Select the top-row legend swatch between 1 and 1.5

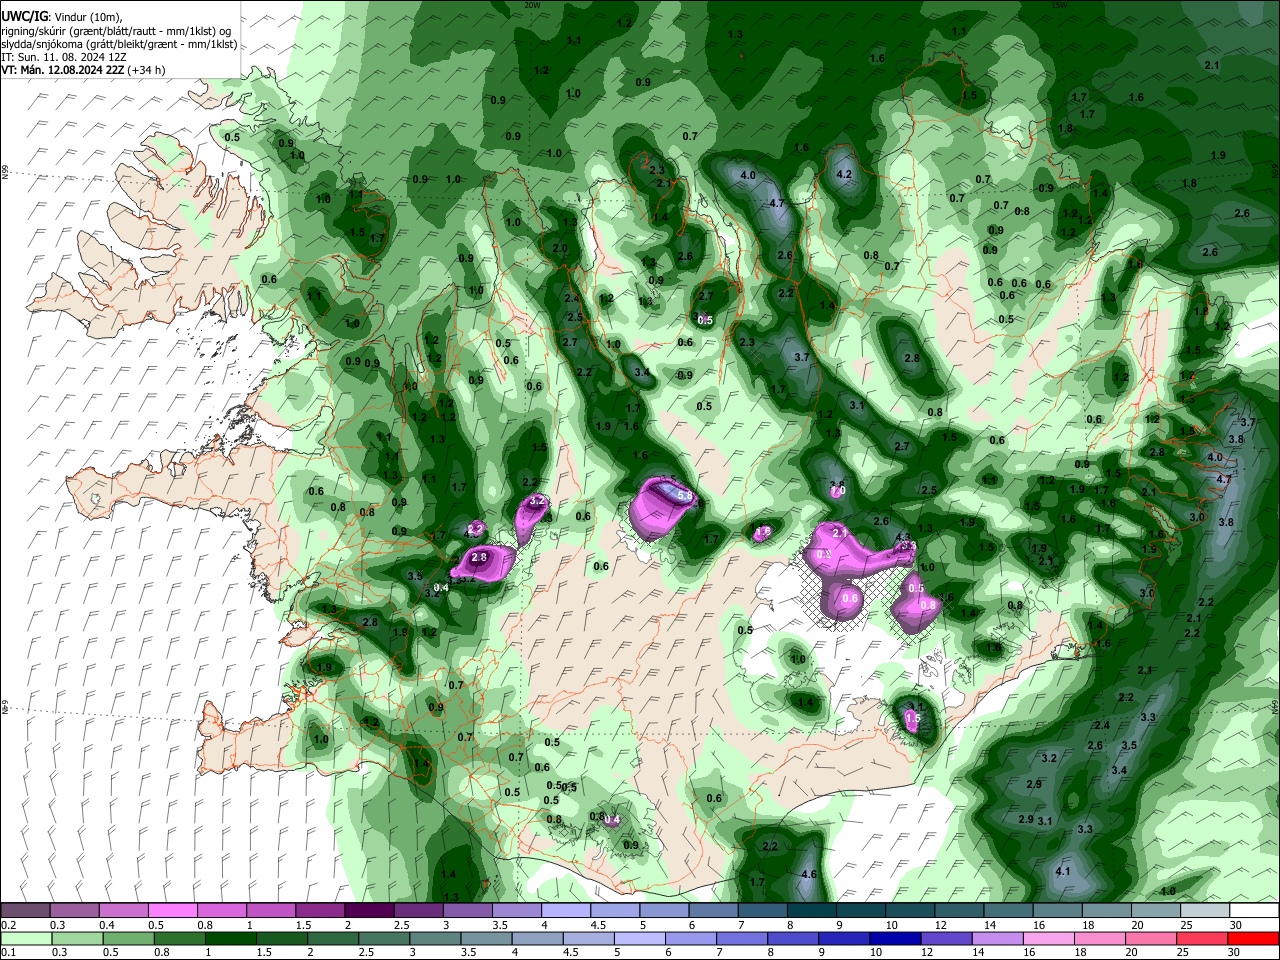pyautogui.click(x=270, y=911)
